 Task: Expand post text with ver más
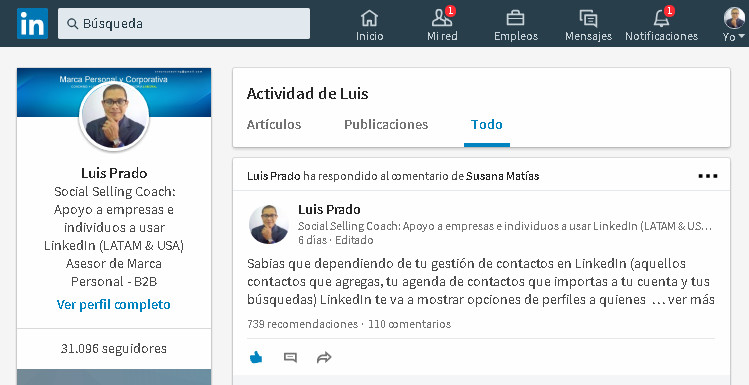coord(691,299)
